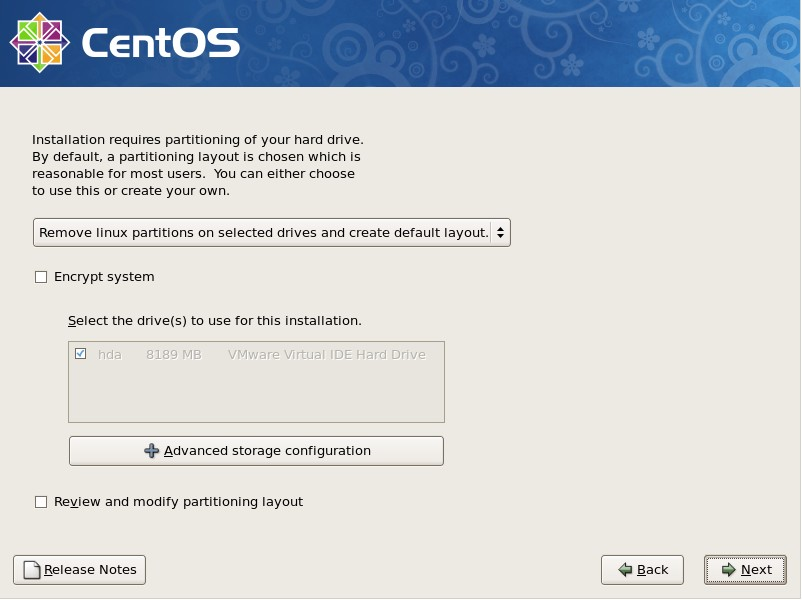
Task: Click the 'Select the drive(s)' label
Action: (x=214, y=321)
